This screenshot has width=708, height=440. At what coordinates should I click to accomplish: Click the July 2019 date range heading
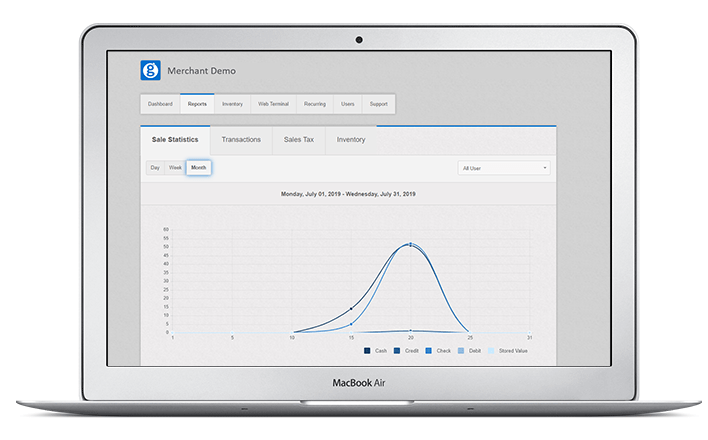[x=348, y=194]
